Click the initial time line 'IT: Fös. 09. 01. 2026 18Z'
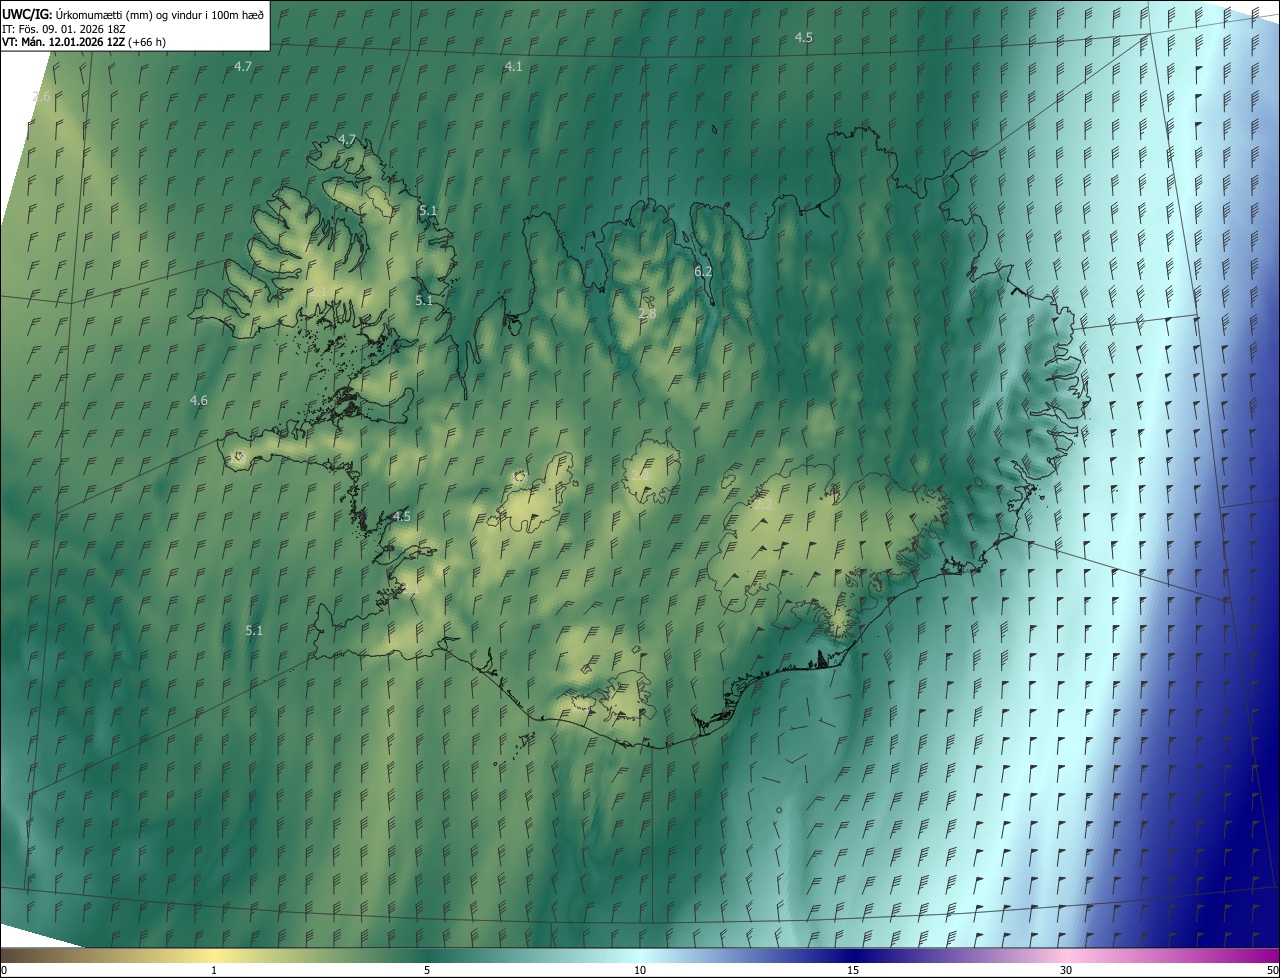Image resolution: width=1280 pixels, height=978 pixels. point(64,28)
